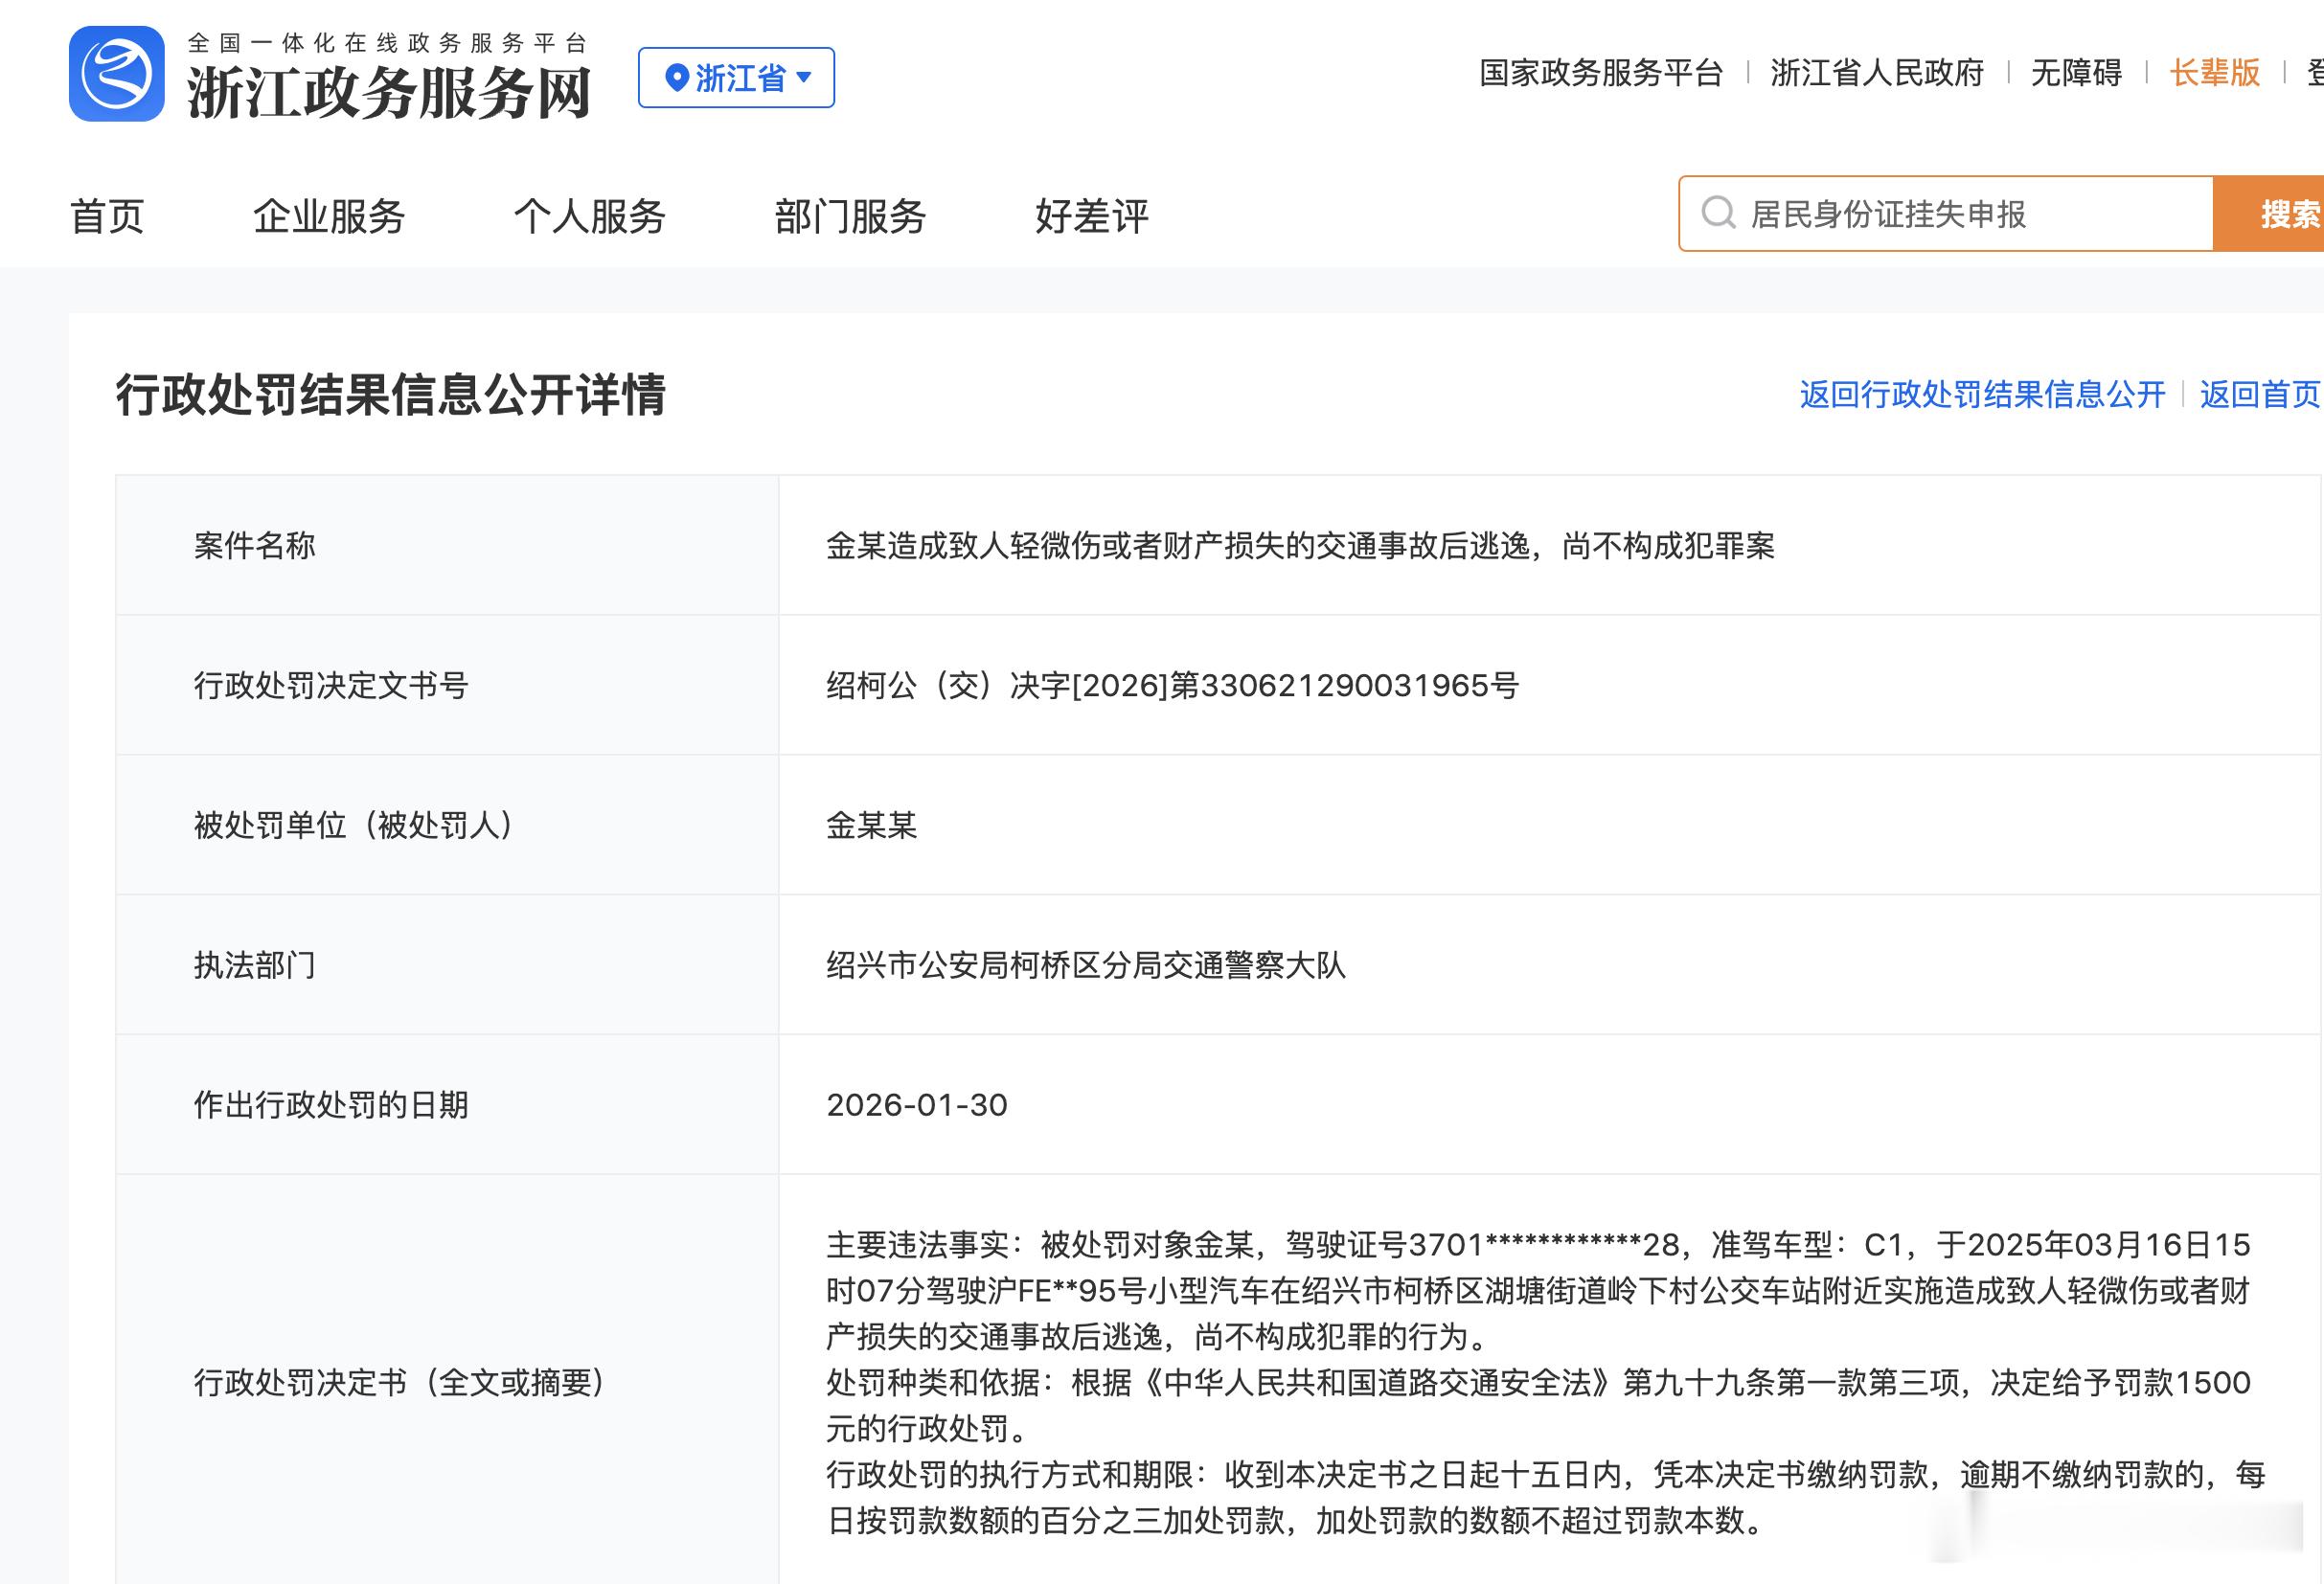2324x1584 pixels.
Task: Go to the 首页 navigation tab
Action: click(x=107, y=216)
